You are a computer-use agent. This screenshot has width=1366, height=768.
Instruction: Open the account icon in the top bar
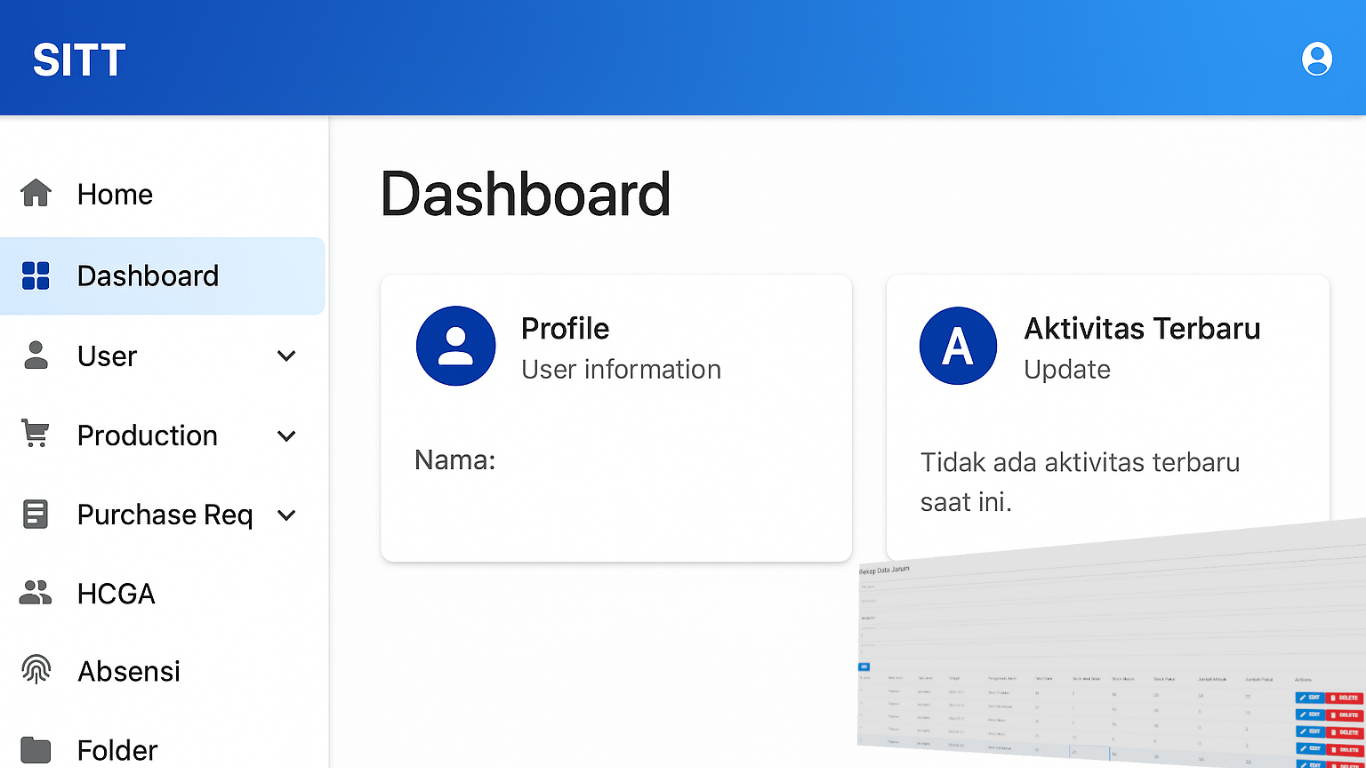click(x=1316, y=57)
